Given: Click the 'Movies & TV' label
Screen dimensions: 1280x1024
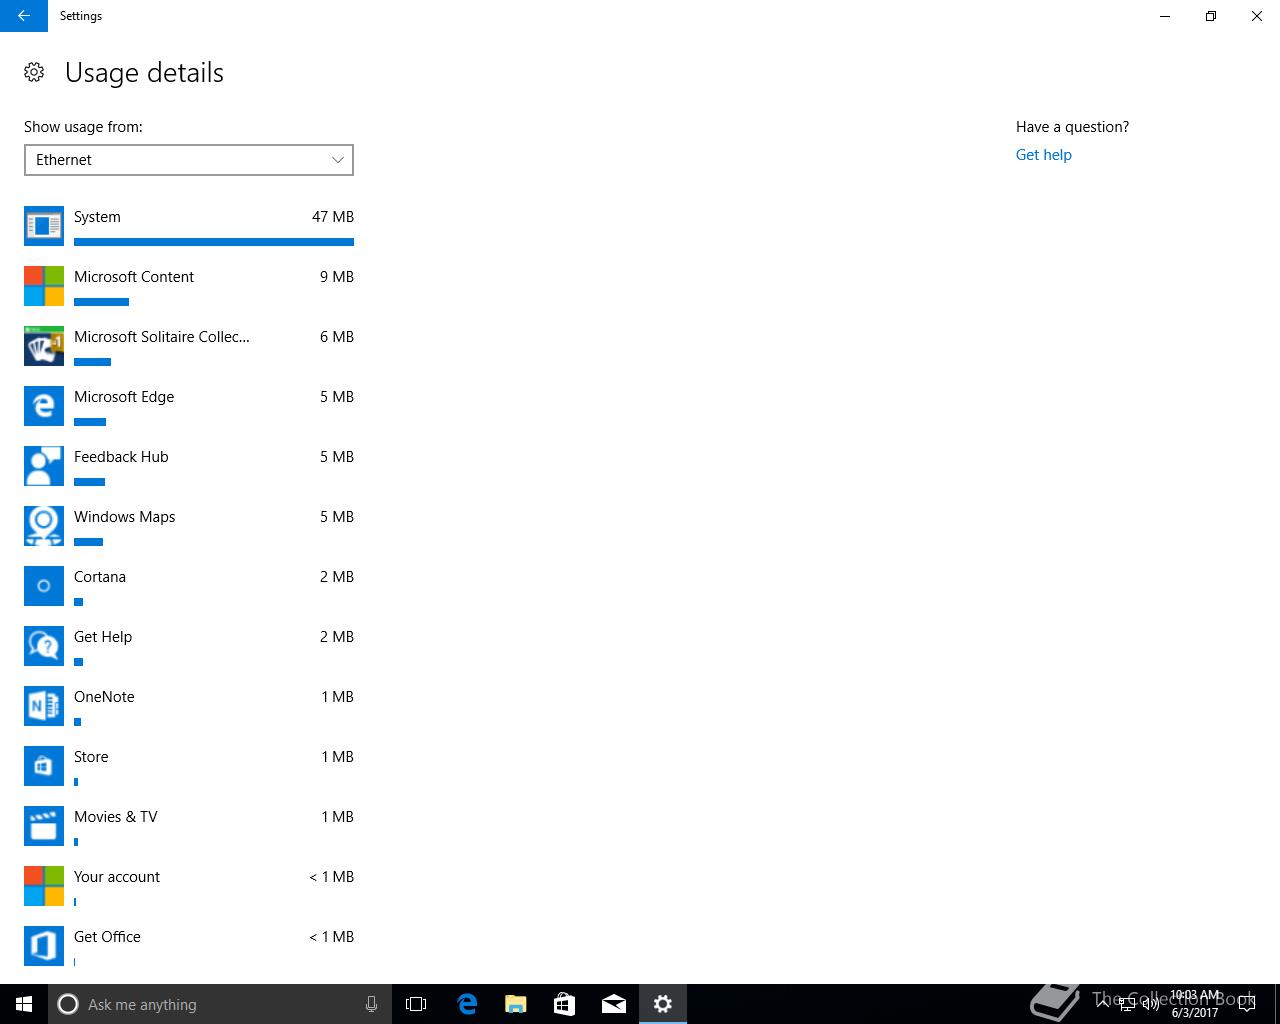Looking at the screenshot, I should pyautogui.click(x=116, y=817).
